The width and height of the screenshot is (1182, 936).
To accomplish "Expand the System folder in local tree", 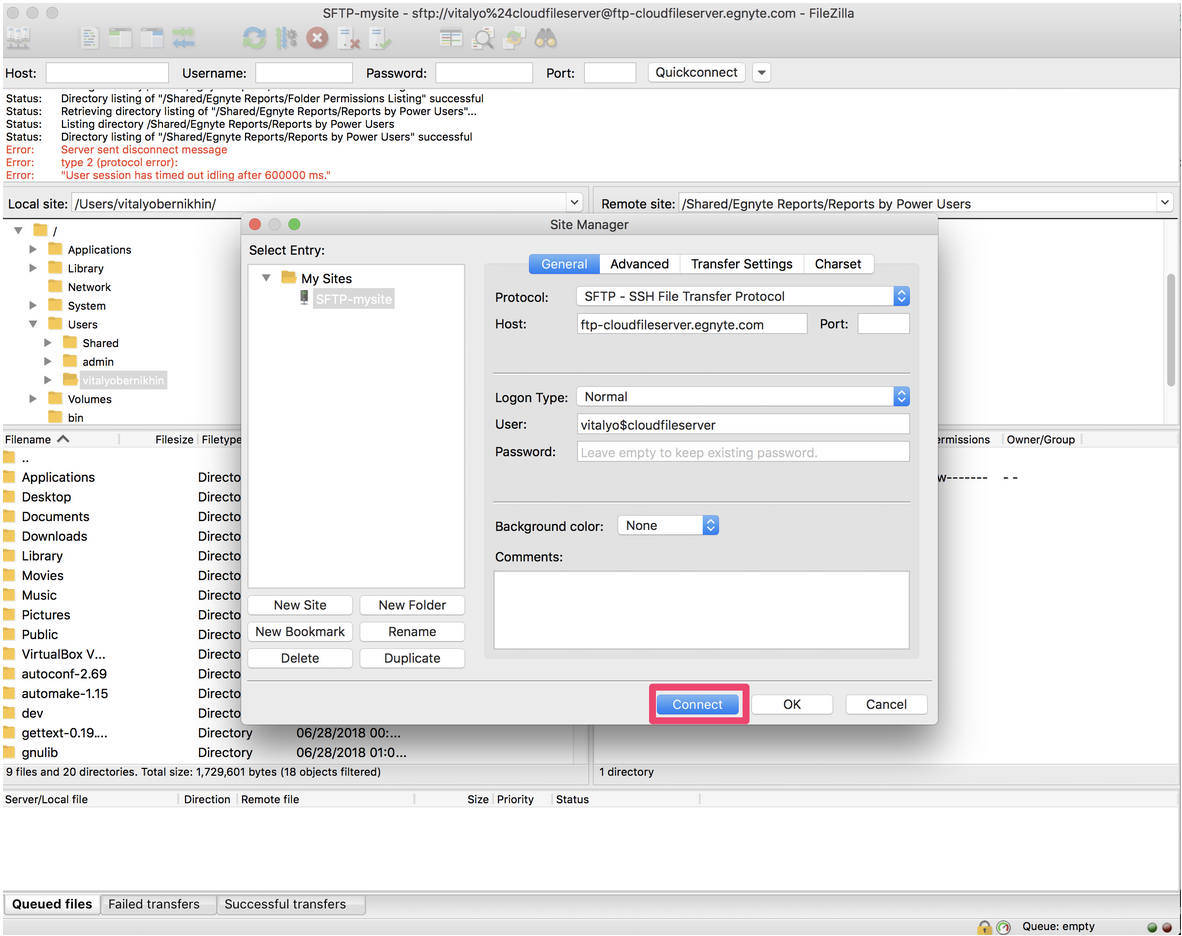I will [x=33, y=305].
